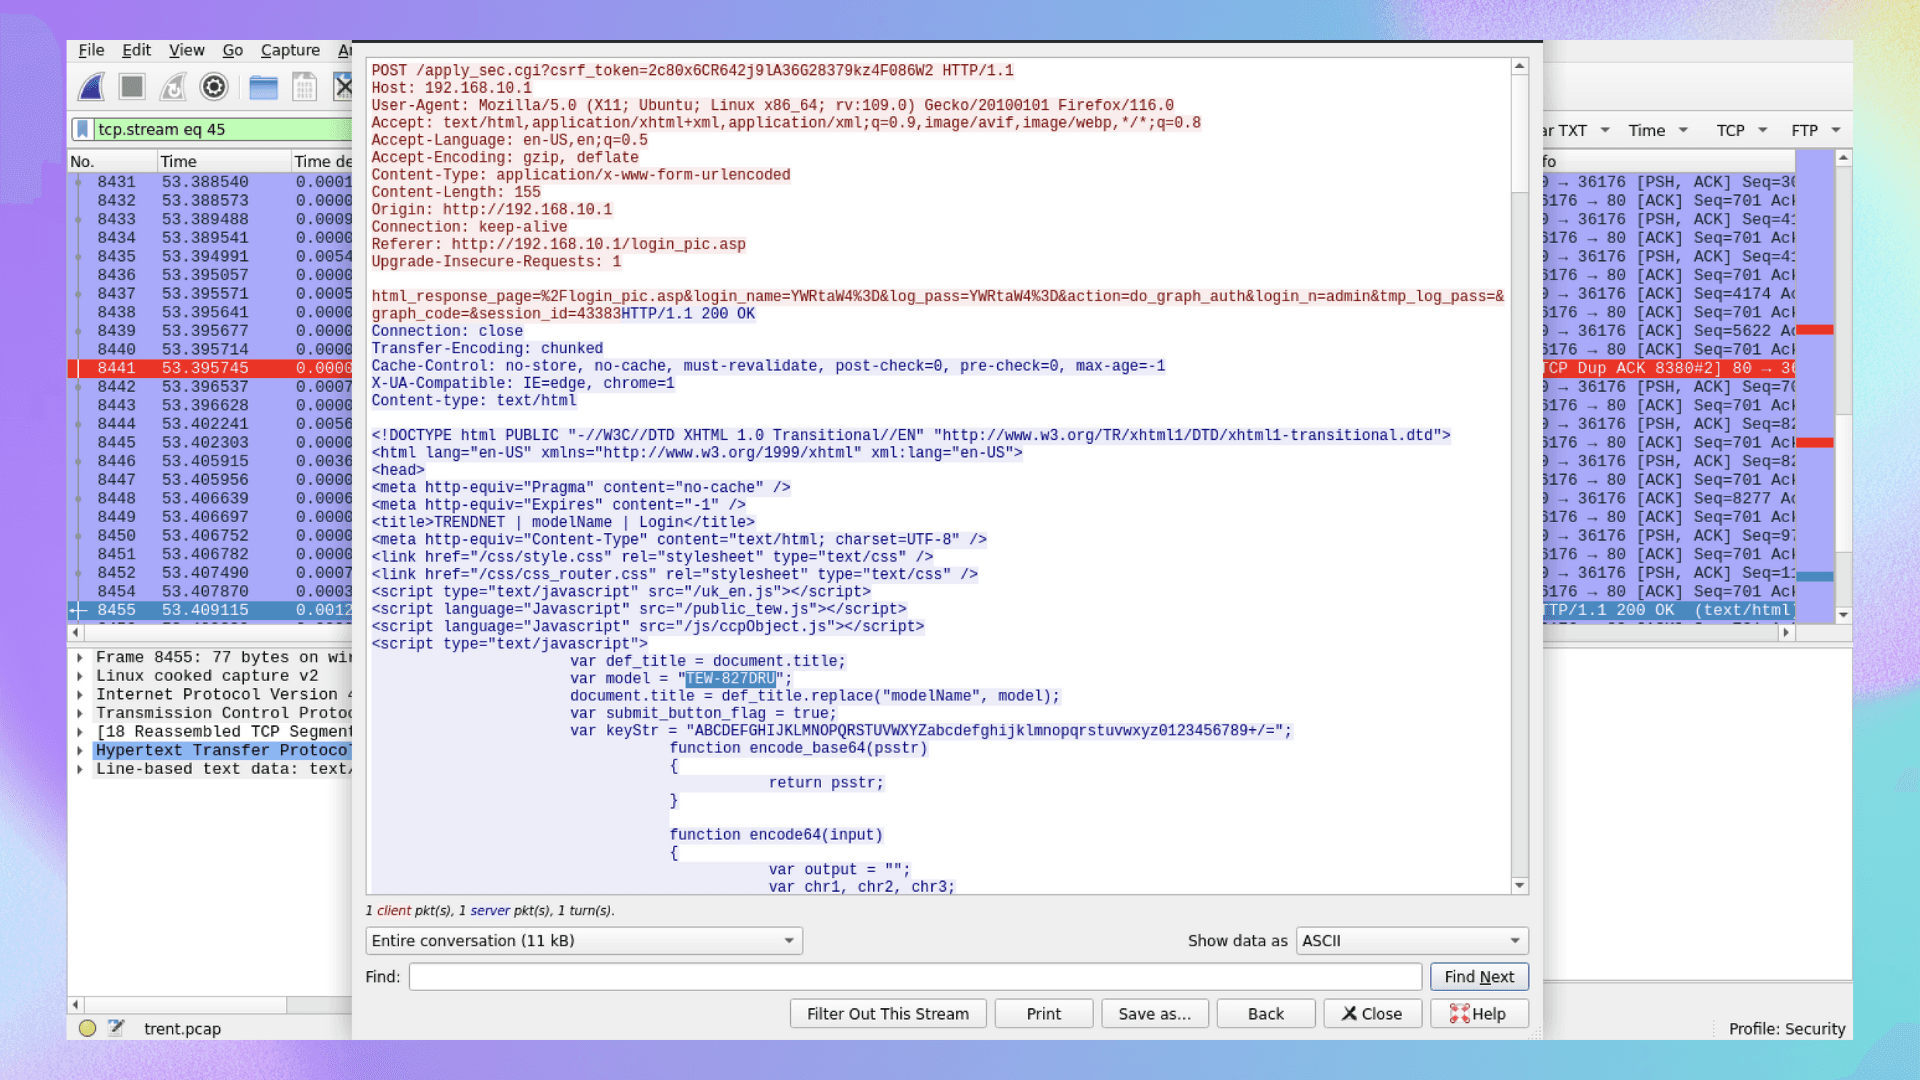
Task: Edit capture file properties via the pencil icon
Action: 116,1028
